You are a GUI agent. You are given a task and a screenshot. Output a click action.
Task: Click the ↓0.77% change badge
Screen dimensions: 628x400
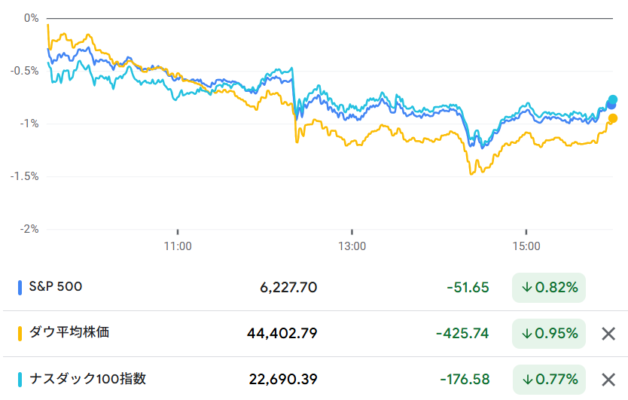coord(549,380)
